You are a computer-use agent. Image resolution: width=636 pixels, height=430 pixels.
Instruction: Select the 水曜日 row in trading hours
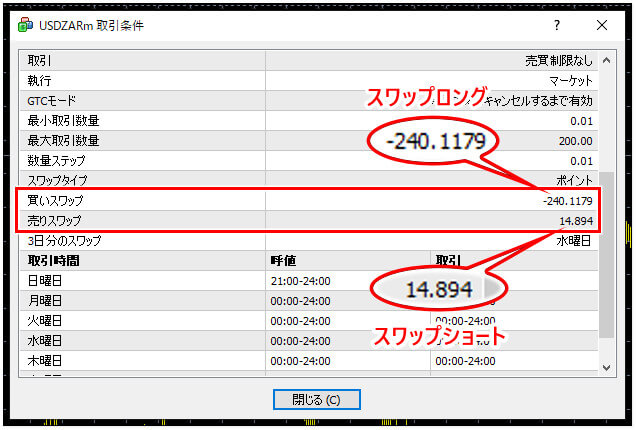click(x=45, y=340)
